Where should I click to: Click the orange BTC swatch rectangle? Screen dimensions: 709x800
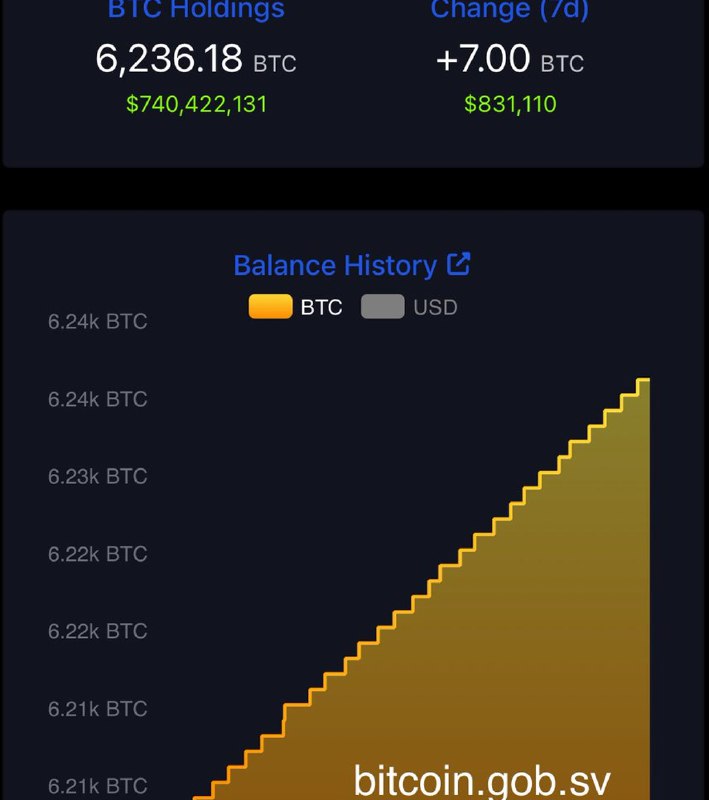point(270,306)
